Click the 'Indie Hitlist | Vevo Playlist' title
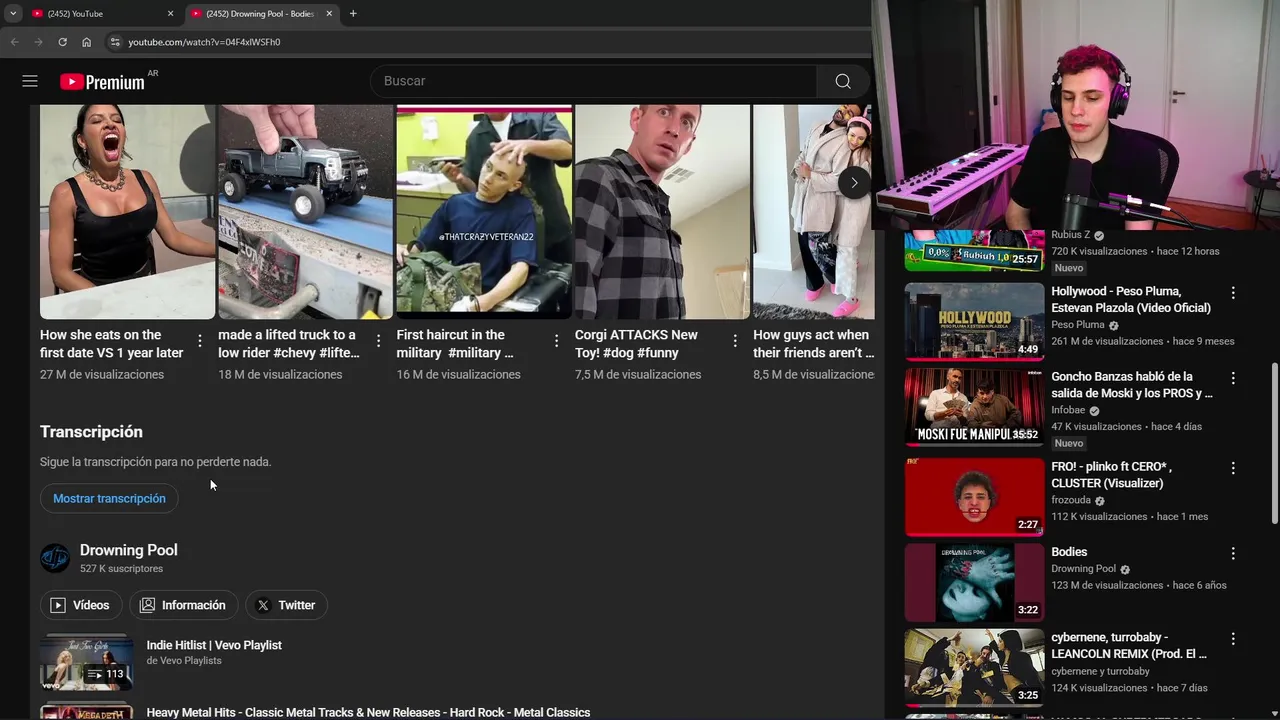This screenshot has width=1280, height=720. click(x=214, y=645)
